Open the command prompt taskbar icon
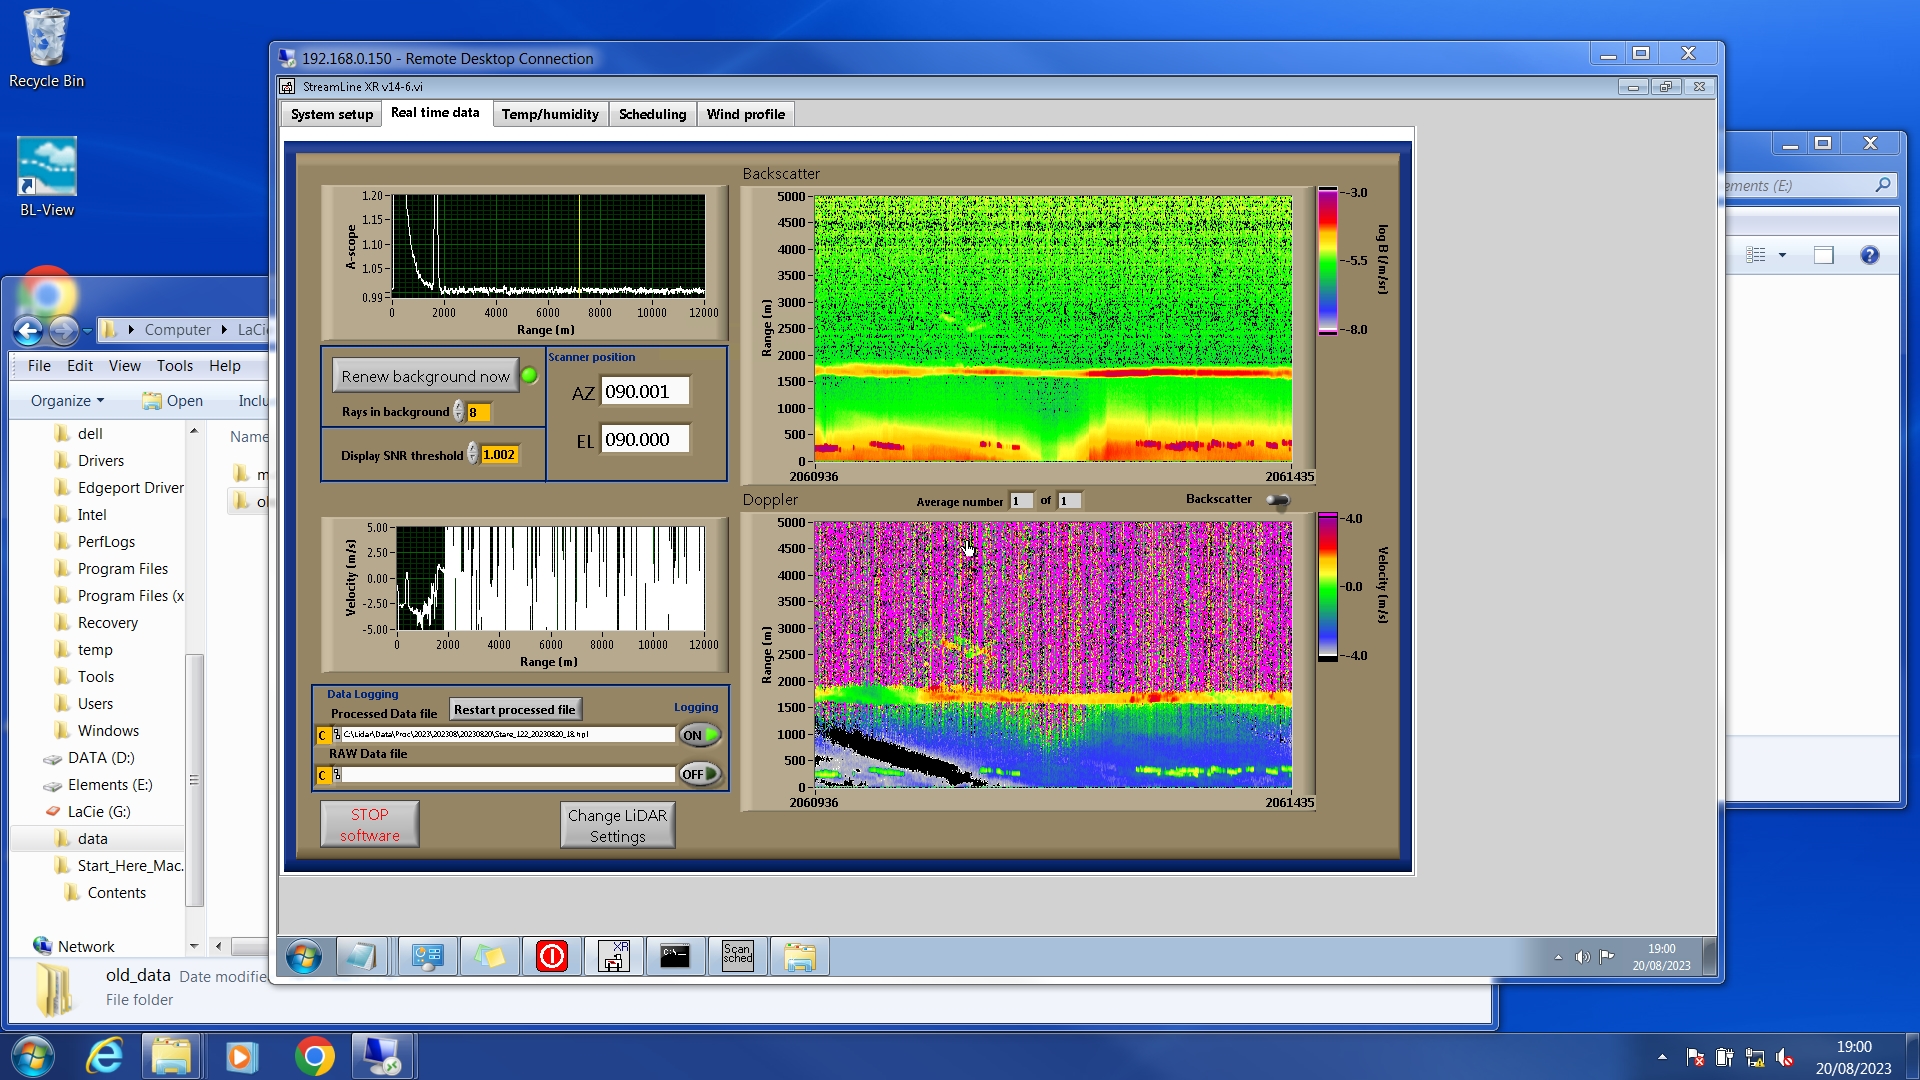 (x=675, y=957)
